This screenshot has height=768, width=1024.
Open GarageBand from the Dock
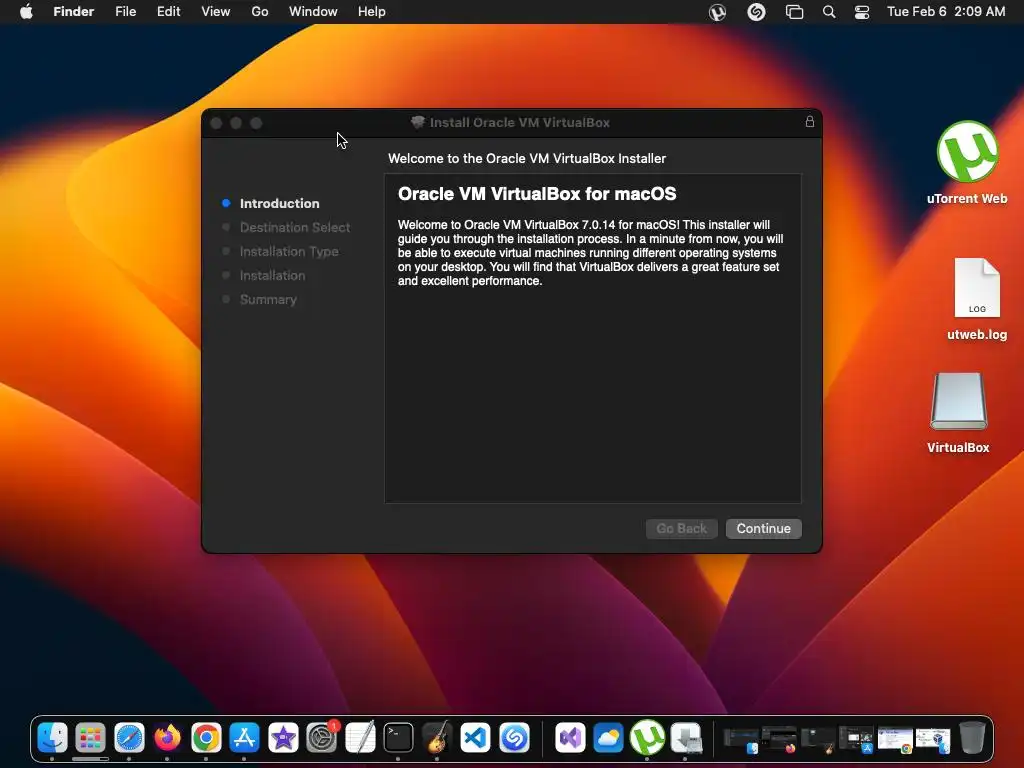pyautogui.click(x=437, y=738)
